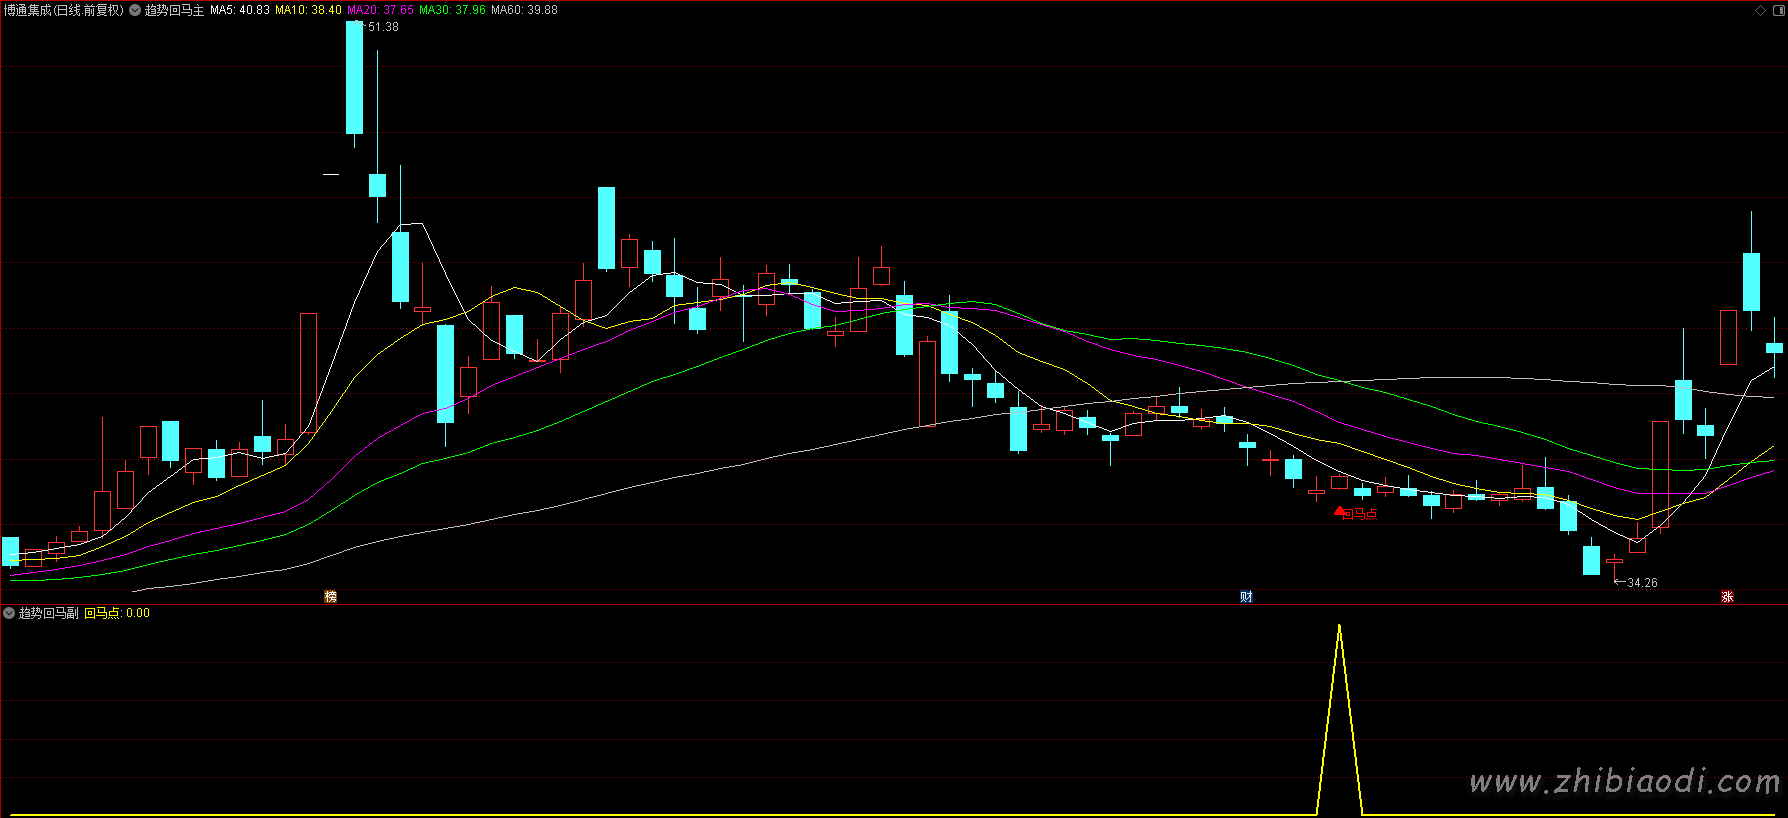Click the 财 financial report marker
The height and width of the screenshot is (818, 1788).
click(1246, 597)
